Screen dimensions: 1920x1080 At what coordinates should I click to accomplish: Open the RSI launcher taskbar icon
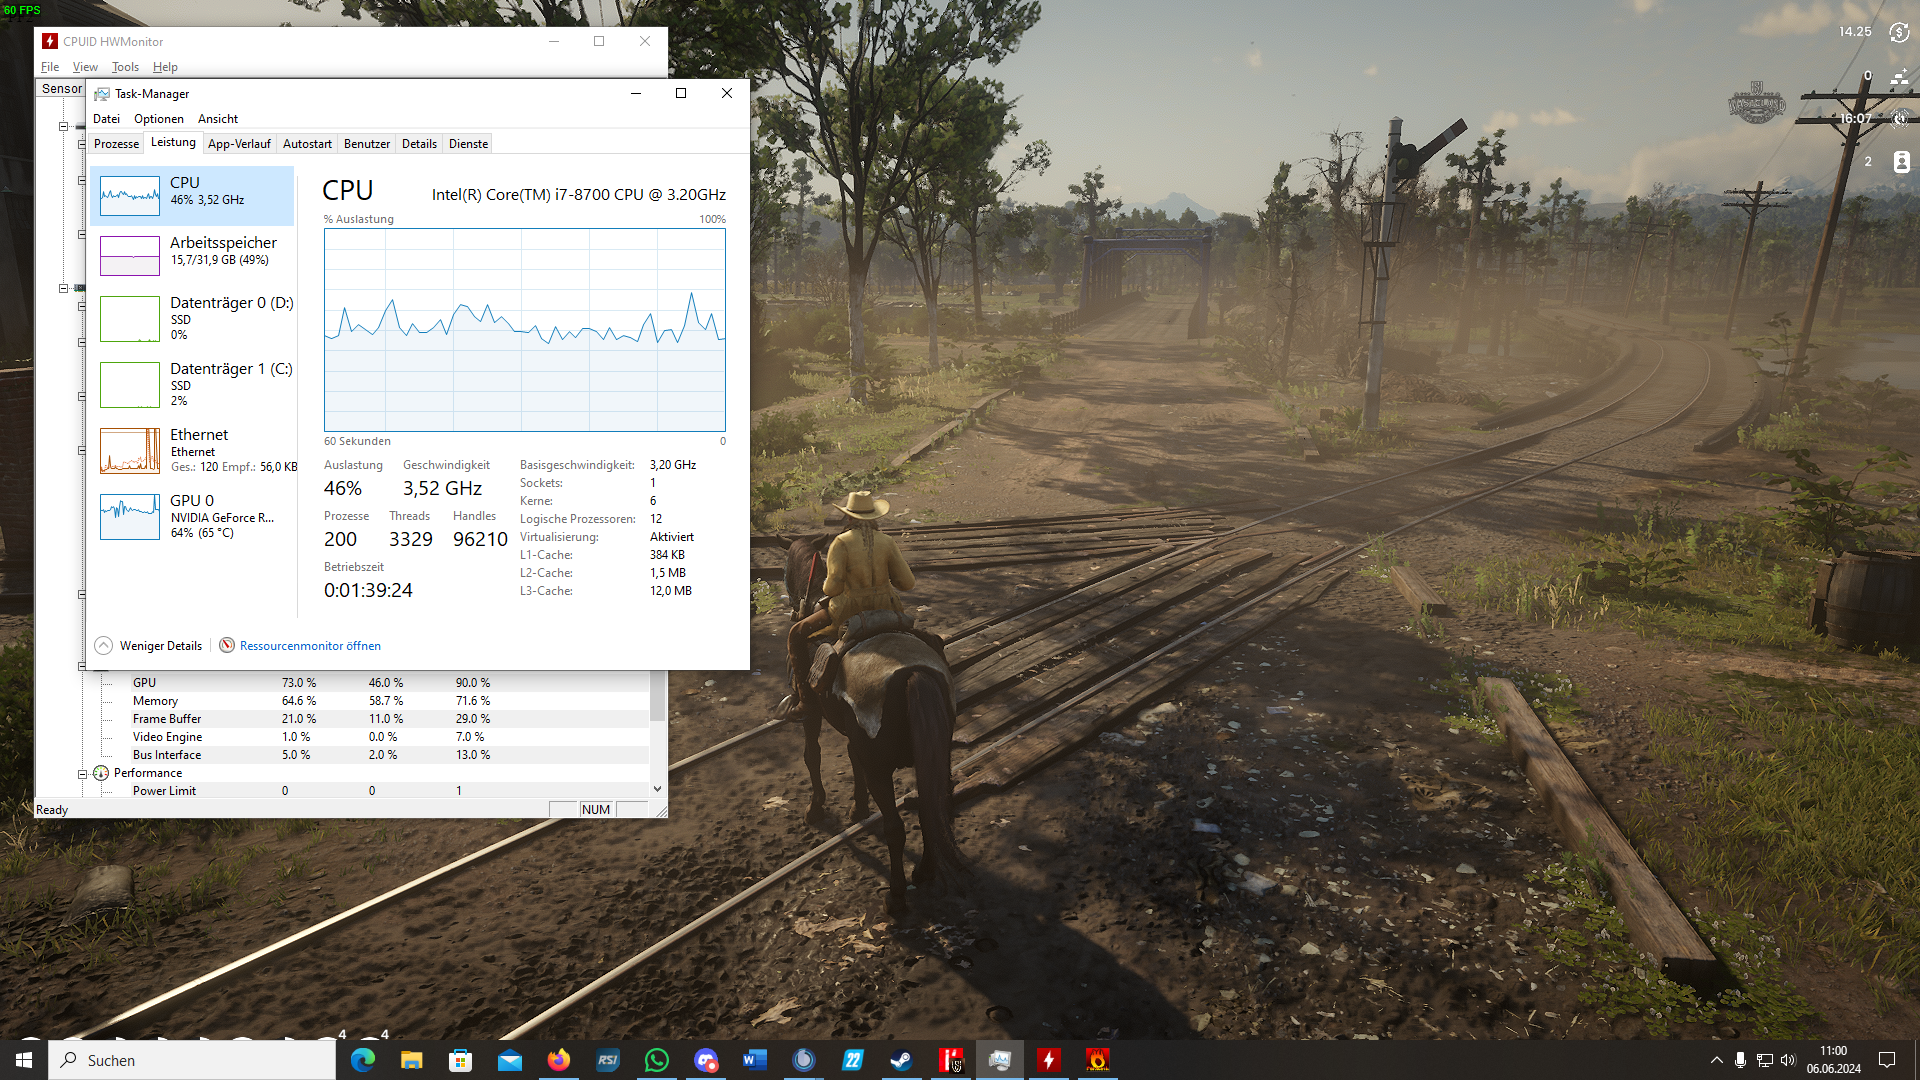[607, 1060]
